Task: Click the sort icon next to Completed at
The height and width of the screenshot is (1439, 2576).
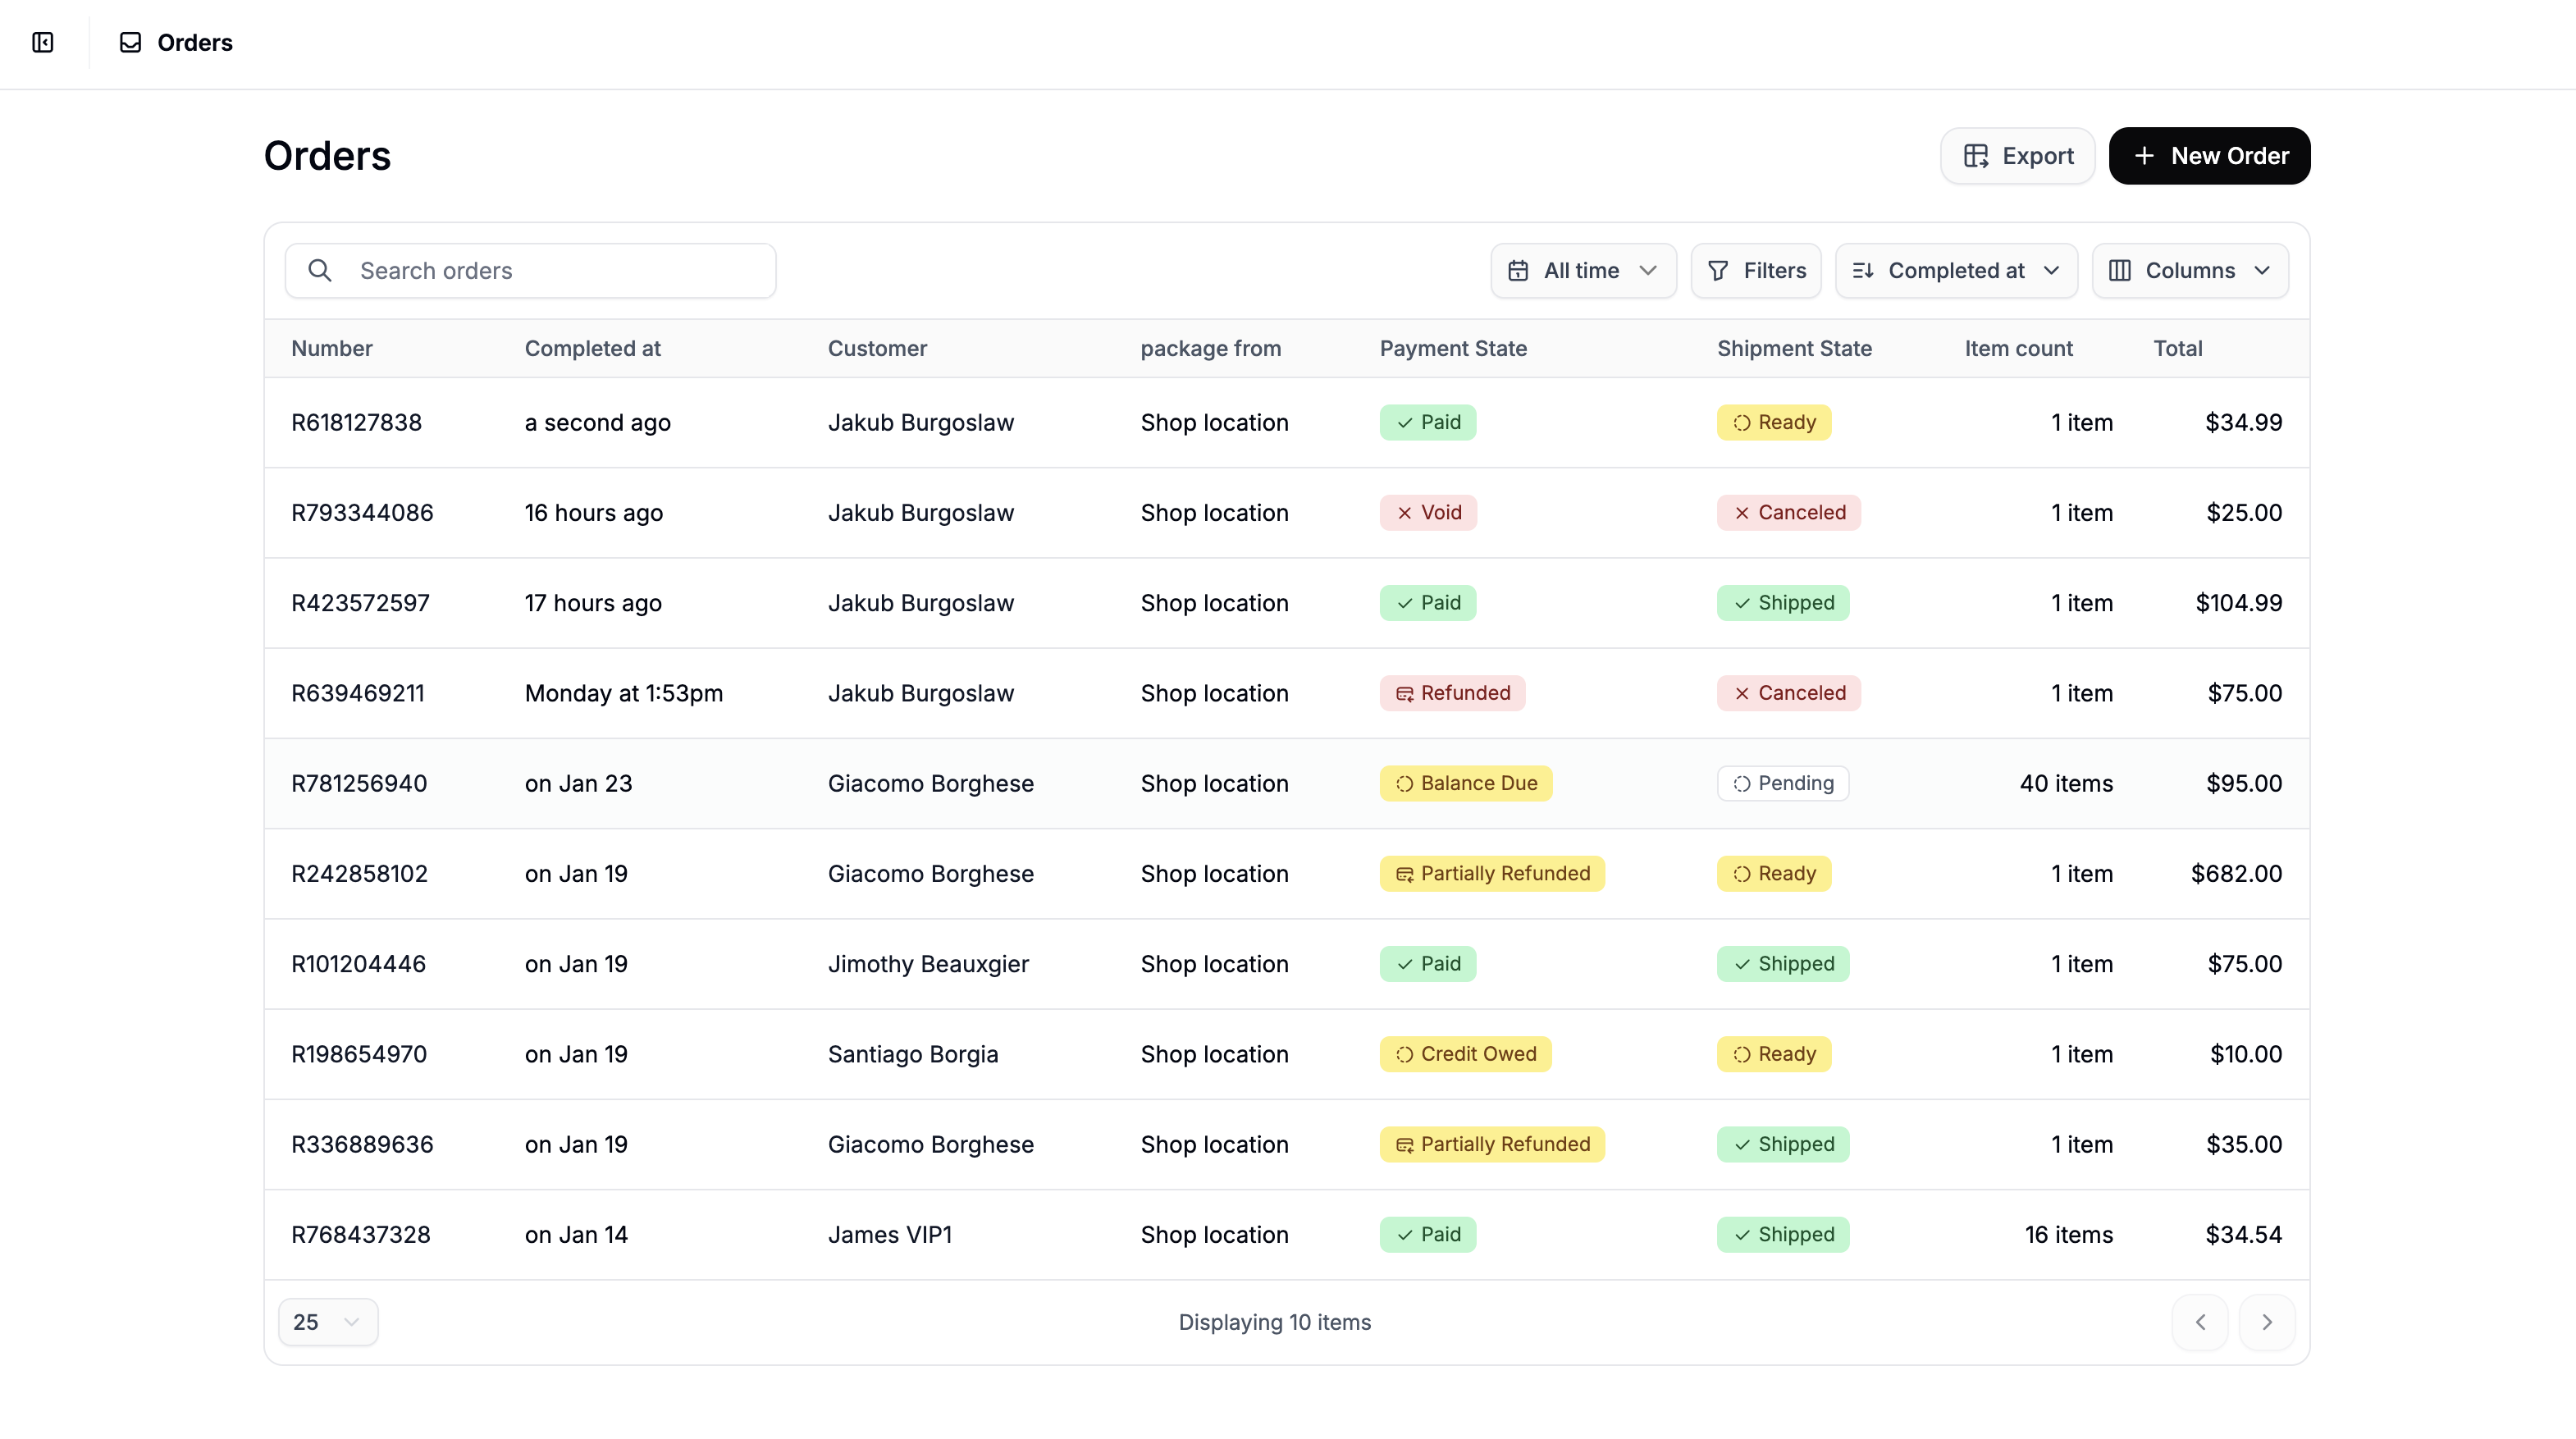Action: coord(1865,270)
